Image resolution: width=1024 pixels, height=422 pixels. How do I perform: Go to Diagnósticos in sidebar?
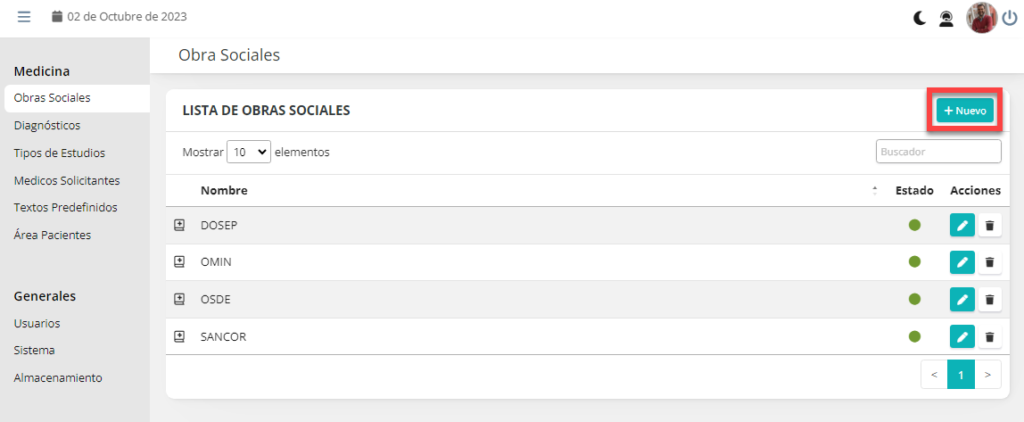[47, 126]
